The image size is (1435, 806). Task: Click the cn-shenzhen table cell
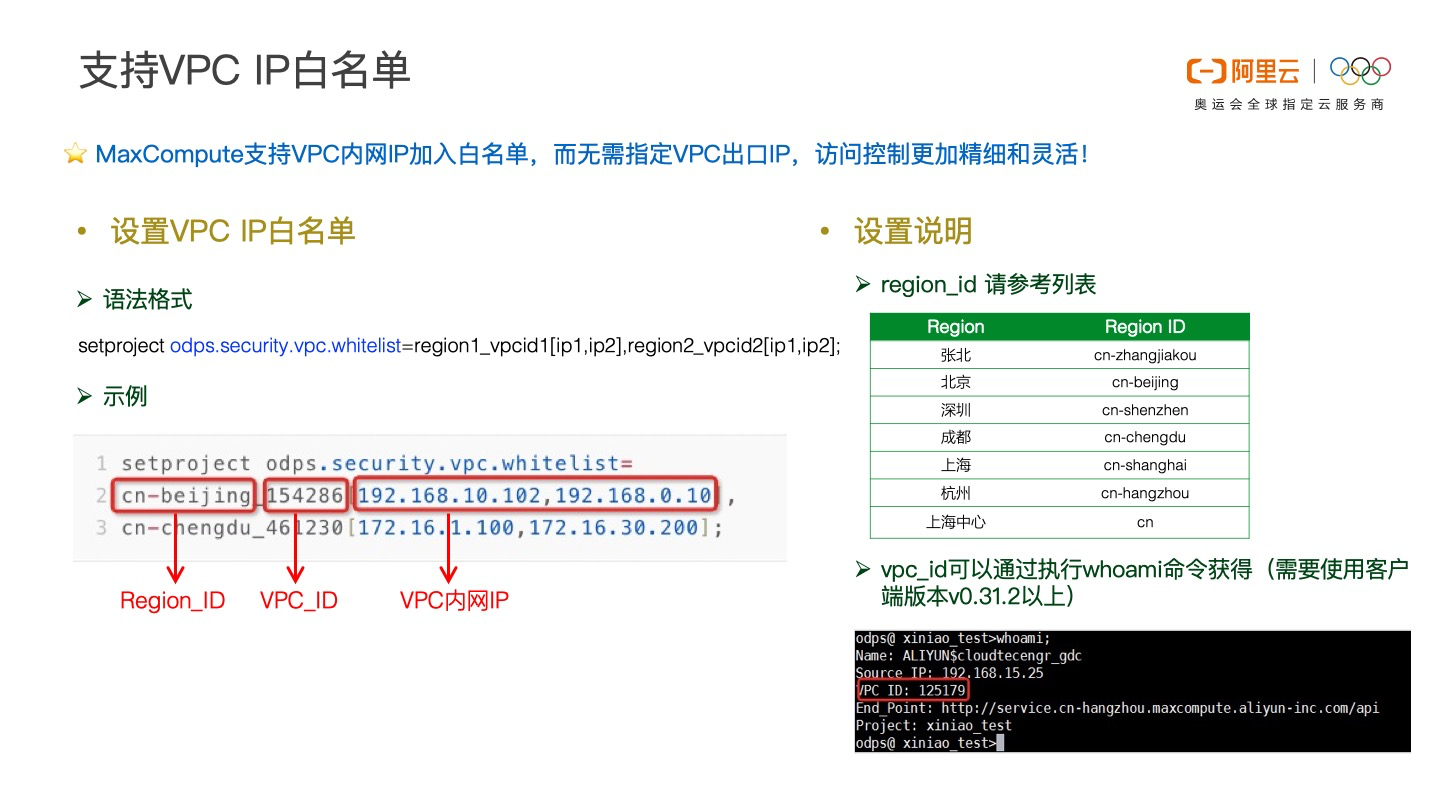coord(1145,410)
